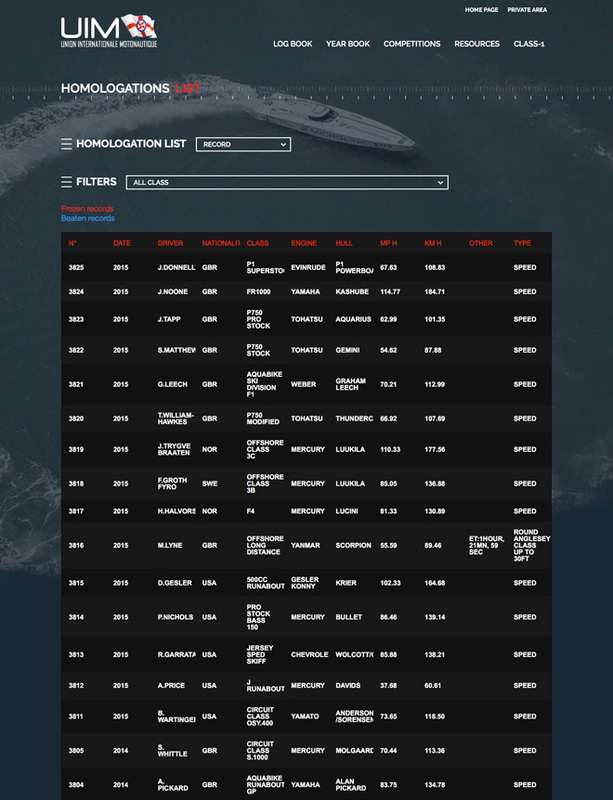
Task: Open the Year Book menu
Action: [347, 44]
